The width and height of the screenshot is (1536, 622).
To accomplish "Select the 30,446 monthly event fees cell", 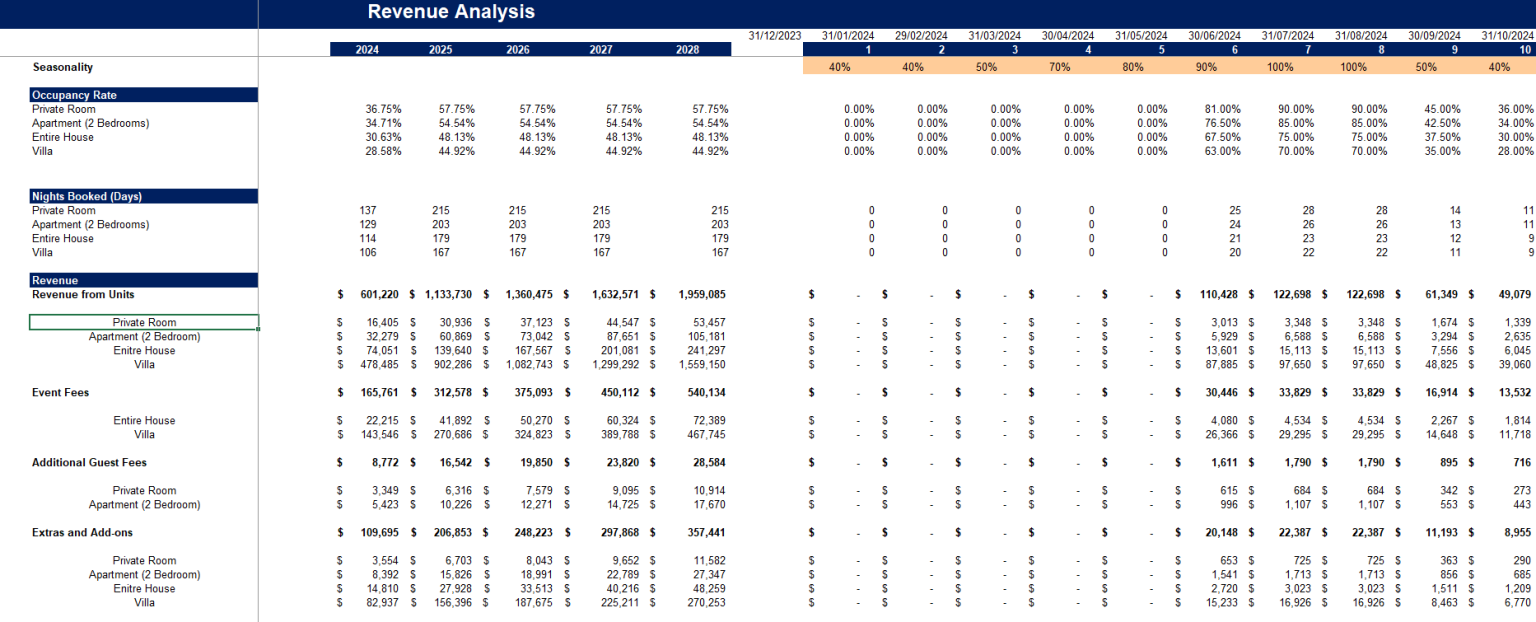I will coord(1223,393).
